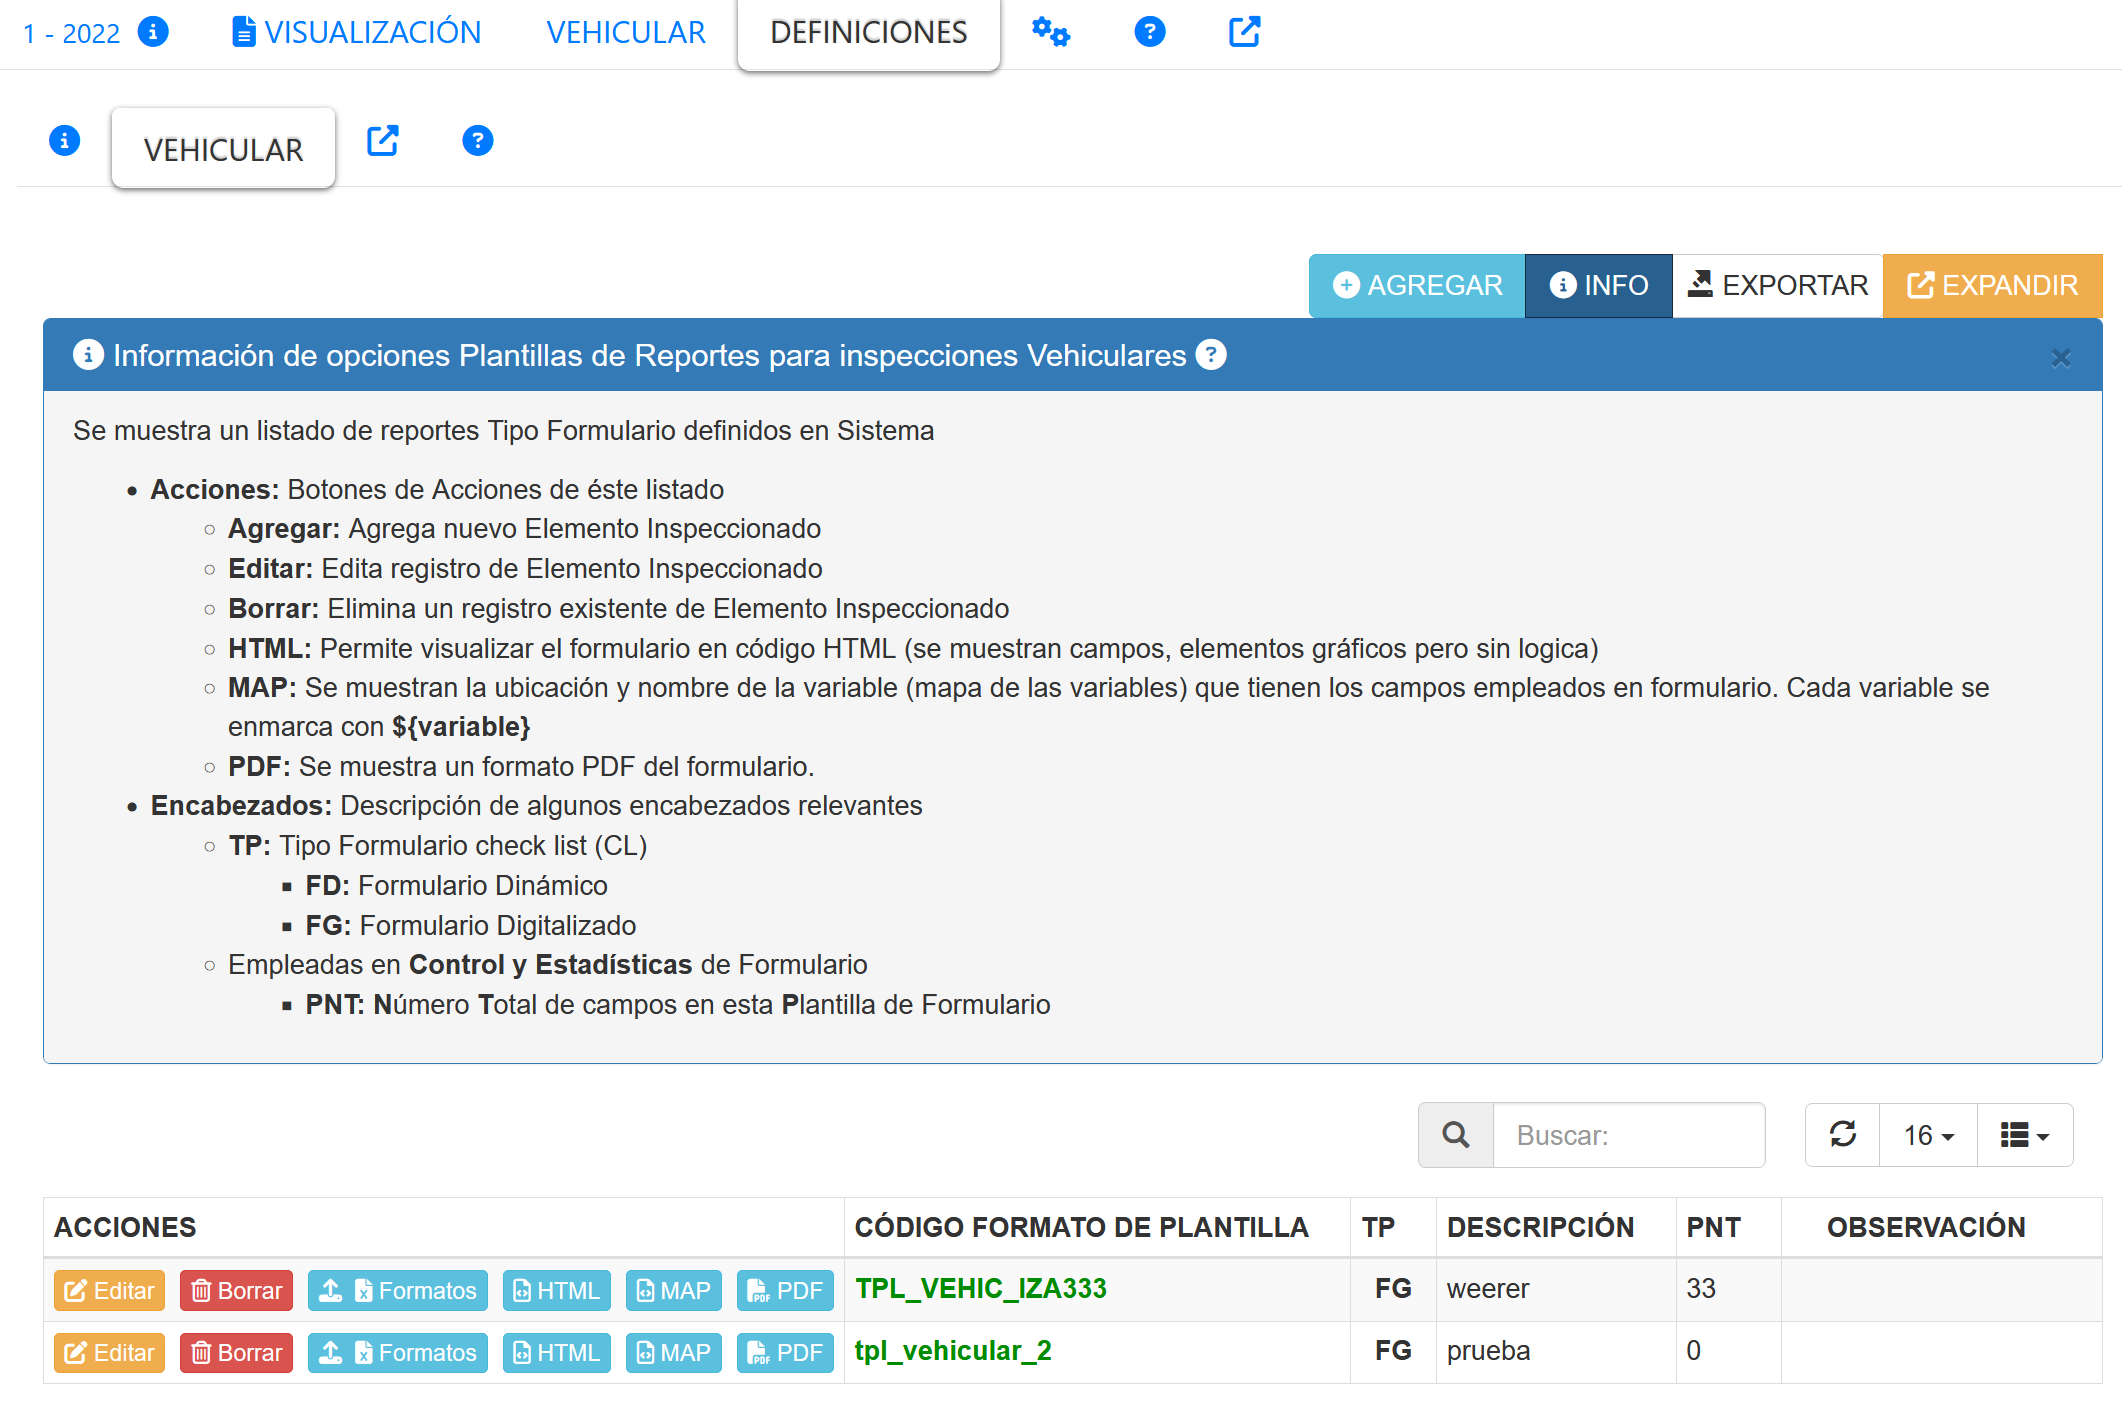The height and width of the screenshot is (1411, 2122).
Task: Click the search magnifier icon
Action: [1456, 1135]
